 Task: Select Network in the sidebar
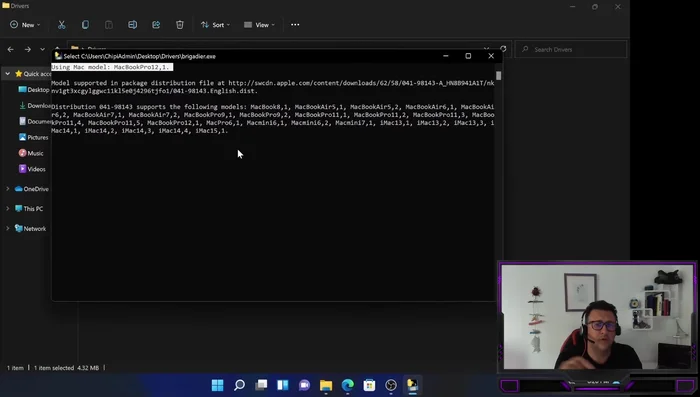(x=30, y=229)
